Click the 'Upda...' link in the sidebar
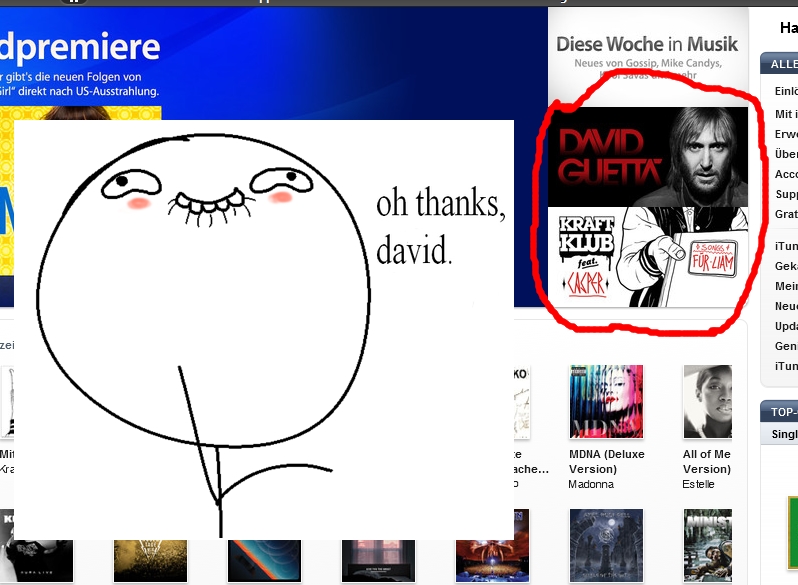The image size is (798, 585). coord(786,326)
